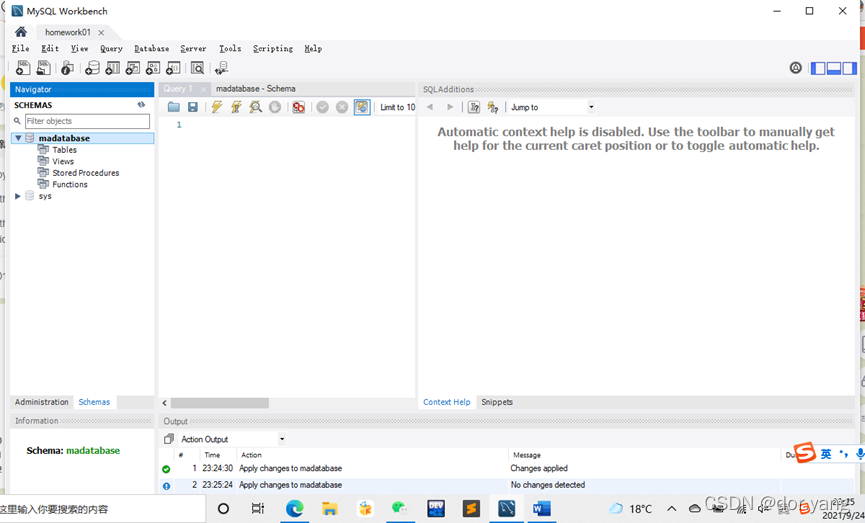Select the Context Help tab
Screen dimensions: 865x523
(x=447, y=402)
